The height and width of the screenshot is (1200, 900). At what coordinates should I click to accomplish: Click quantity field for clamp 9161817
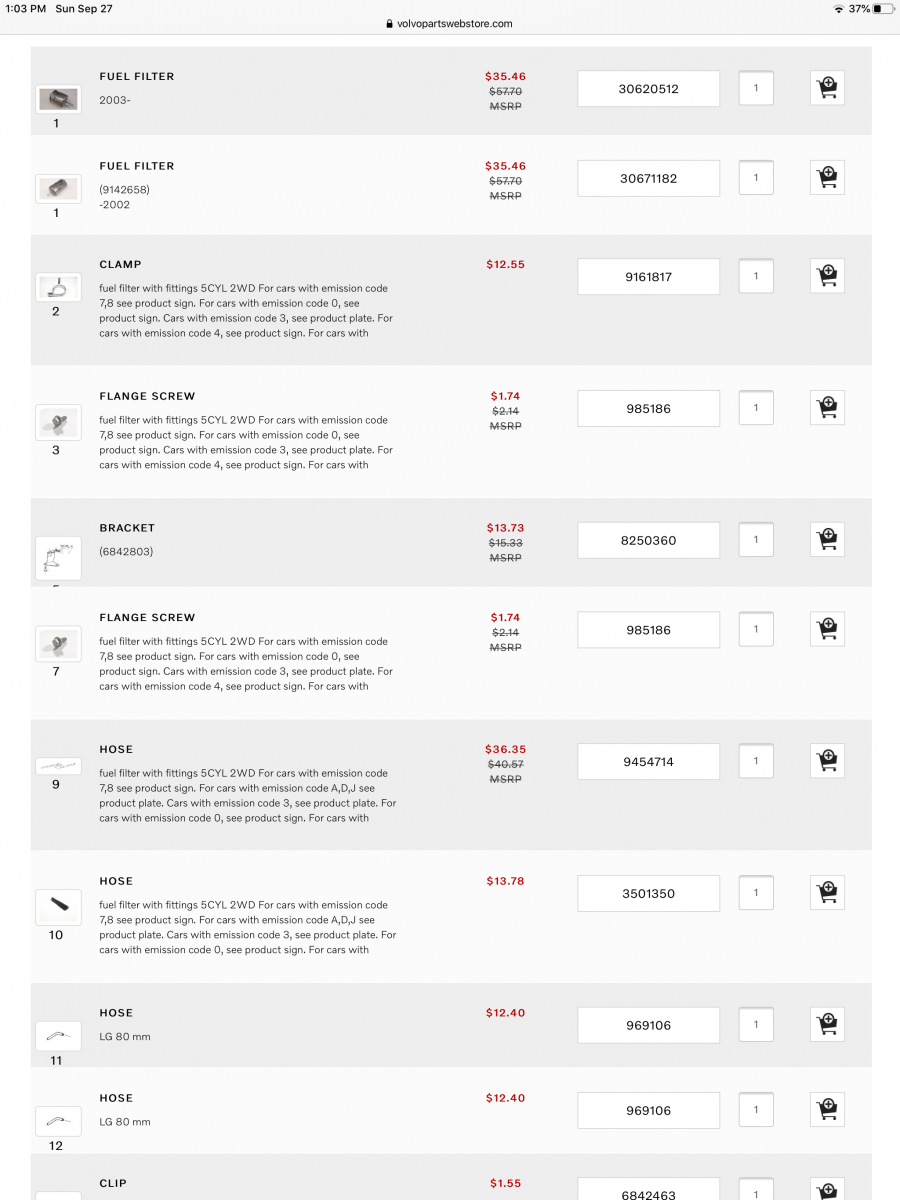pyautogui.click(x=756, y=276)
